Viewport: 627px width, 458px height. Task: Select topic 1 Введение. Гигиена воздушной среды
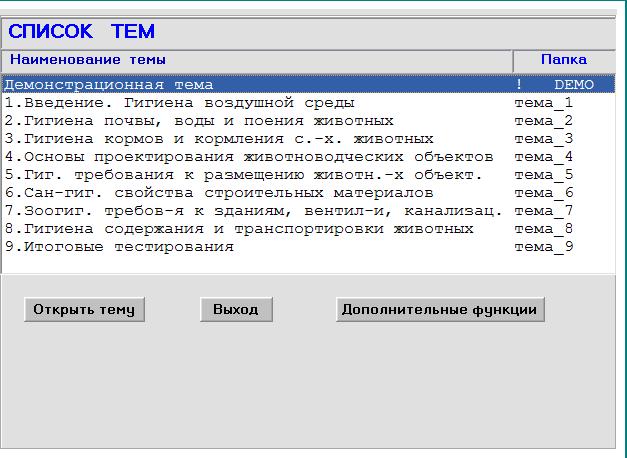pyautogui.click(x=180, y=103)
